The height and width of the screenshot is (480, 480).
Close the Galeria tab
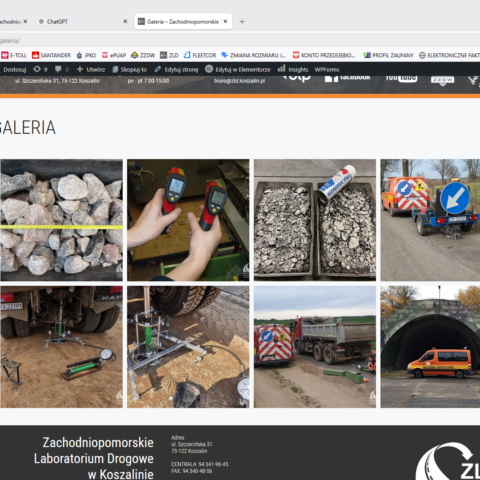click(x=225, y=22)
